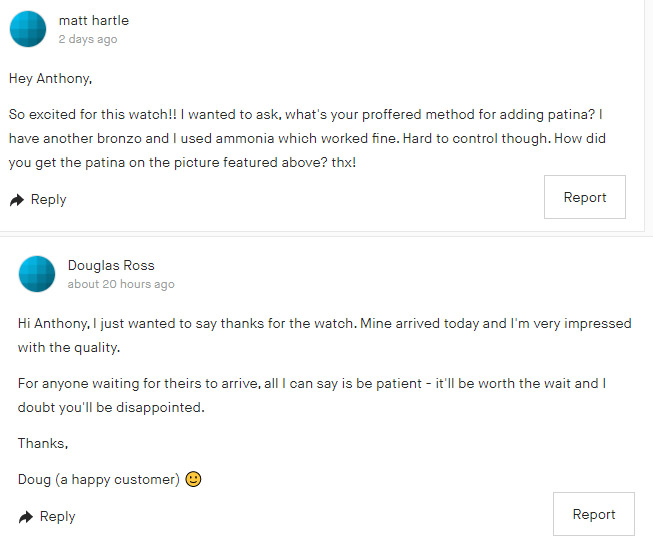Click the 'about 20 hours ago' timestamp
The image size is (653, 544).
click(x=121, y=284)
